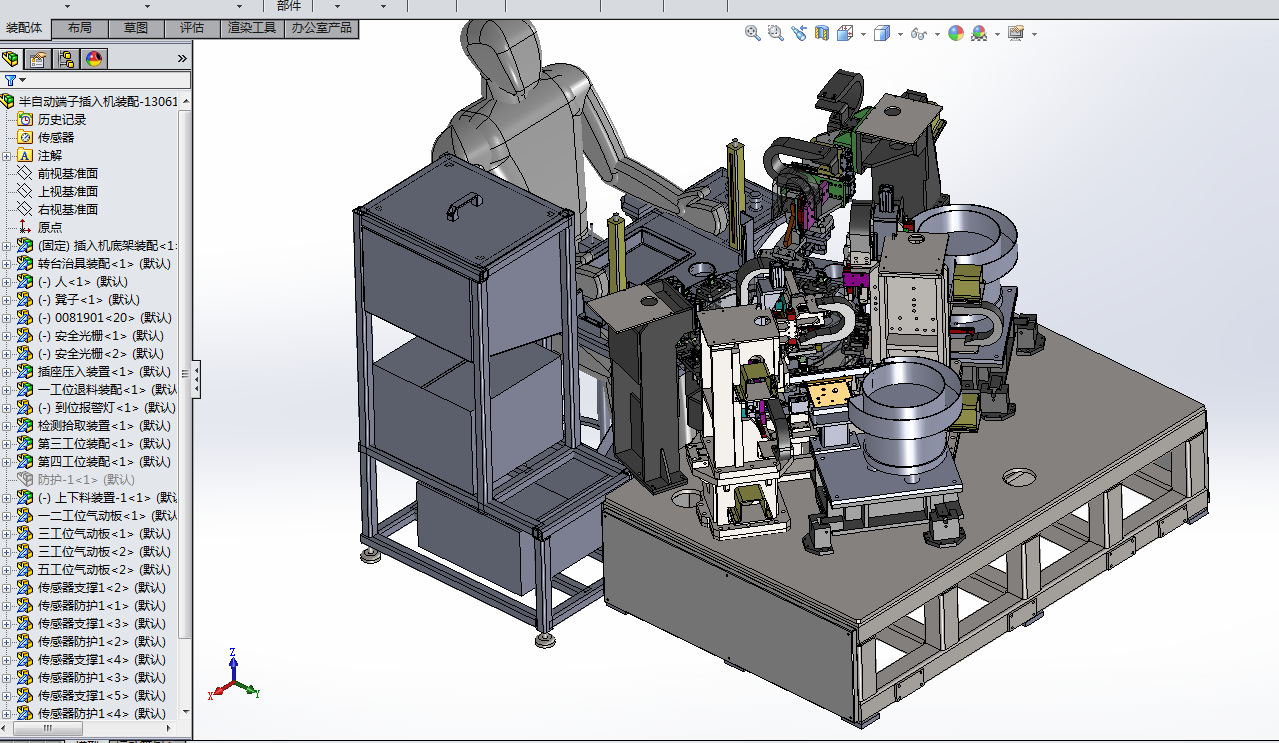Expand the 转台治具装配<1> tree node

7,264
